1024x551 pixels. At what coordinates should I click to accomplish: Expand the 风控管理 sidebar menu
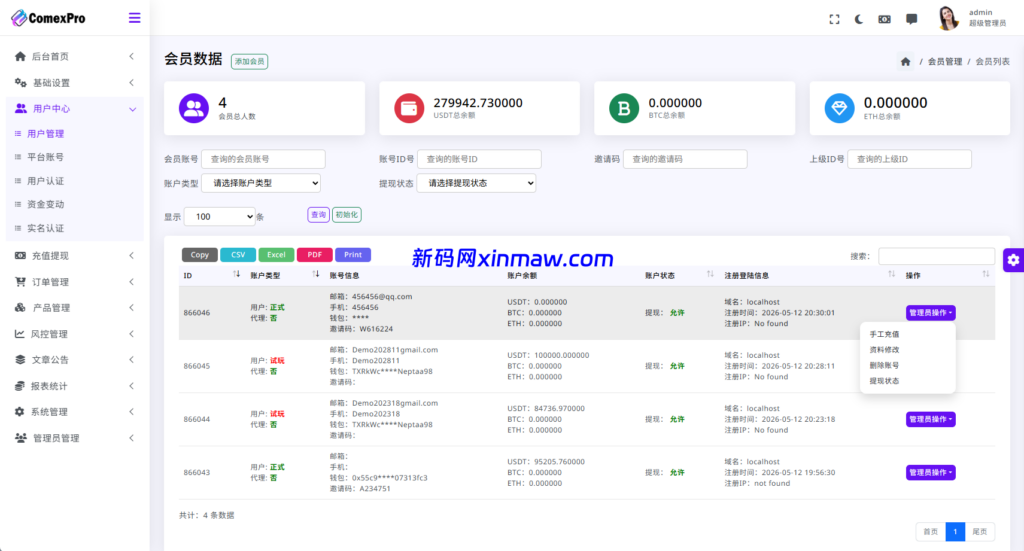click(74, 334)
